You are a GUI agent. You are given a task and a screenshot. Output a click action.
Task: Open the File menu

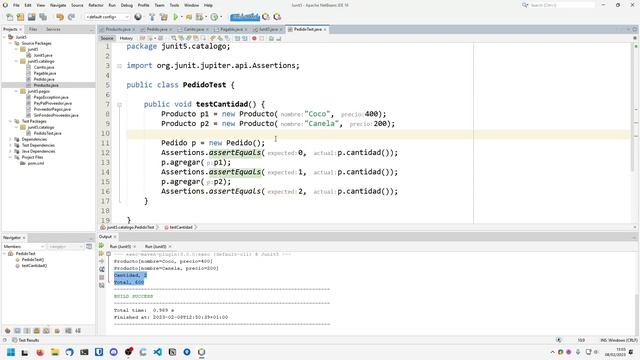pos(16,5)
